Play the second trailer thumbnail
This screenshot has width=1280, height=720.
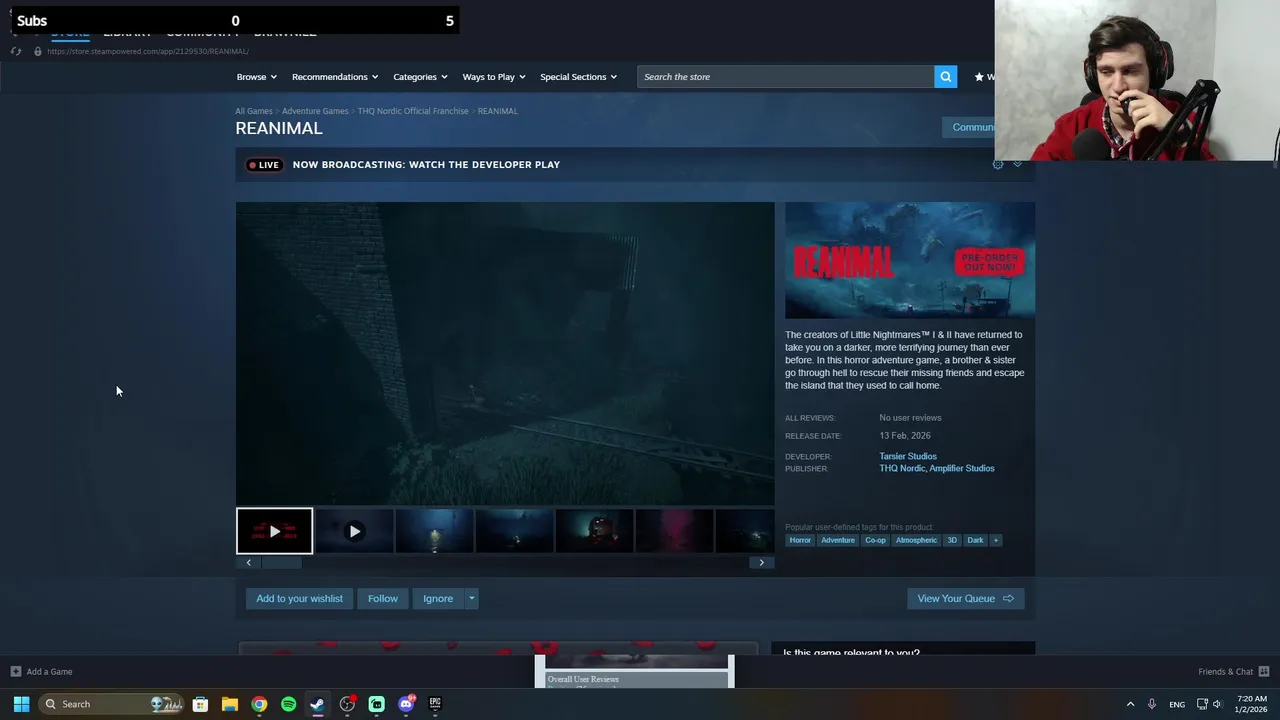(x=354, y=531)
